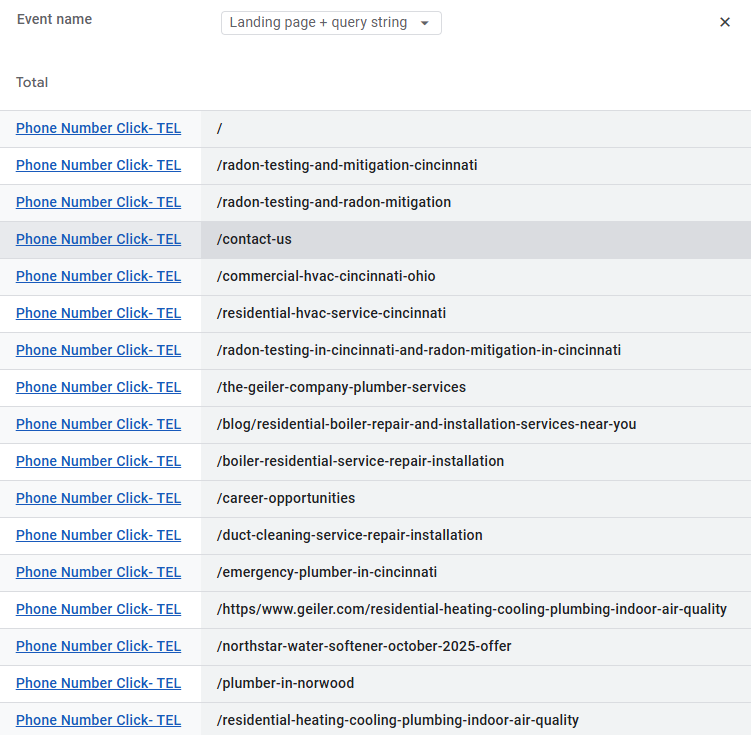This screenshot has width=751, height=735.
Task: Select the /radon-testing-and-mitigation-cincinnati cell
Action: point(476,166)
